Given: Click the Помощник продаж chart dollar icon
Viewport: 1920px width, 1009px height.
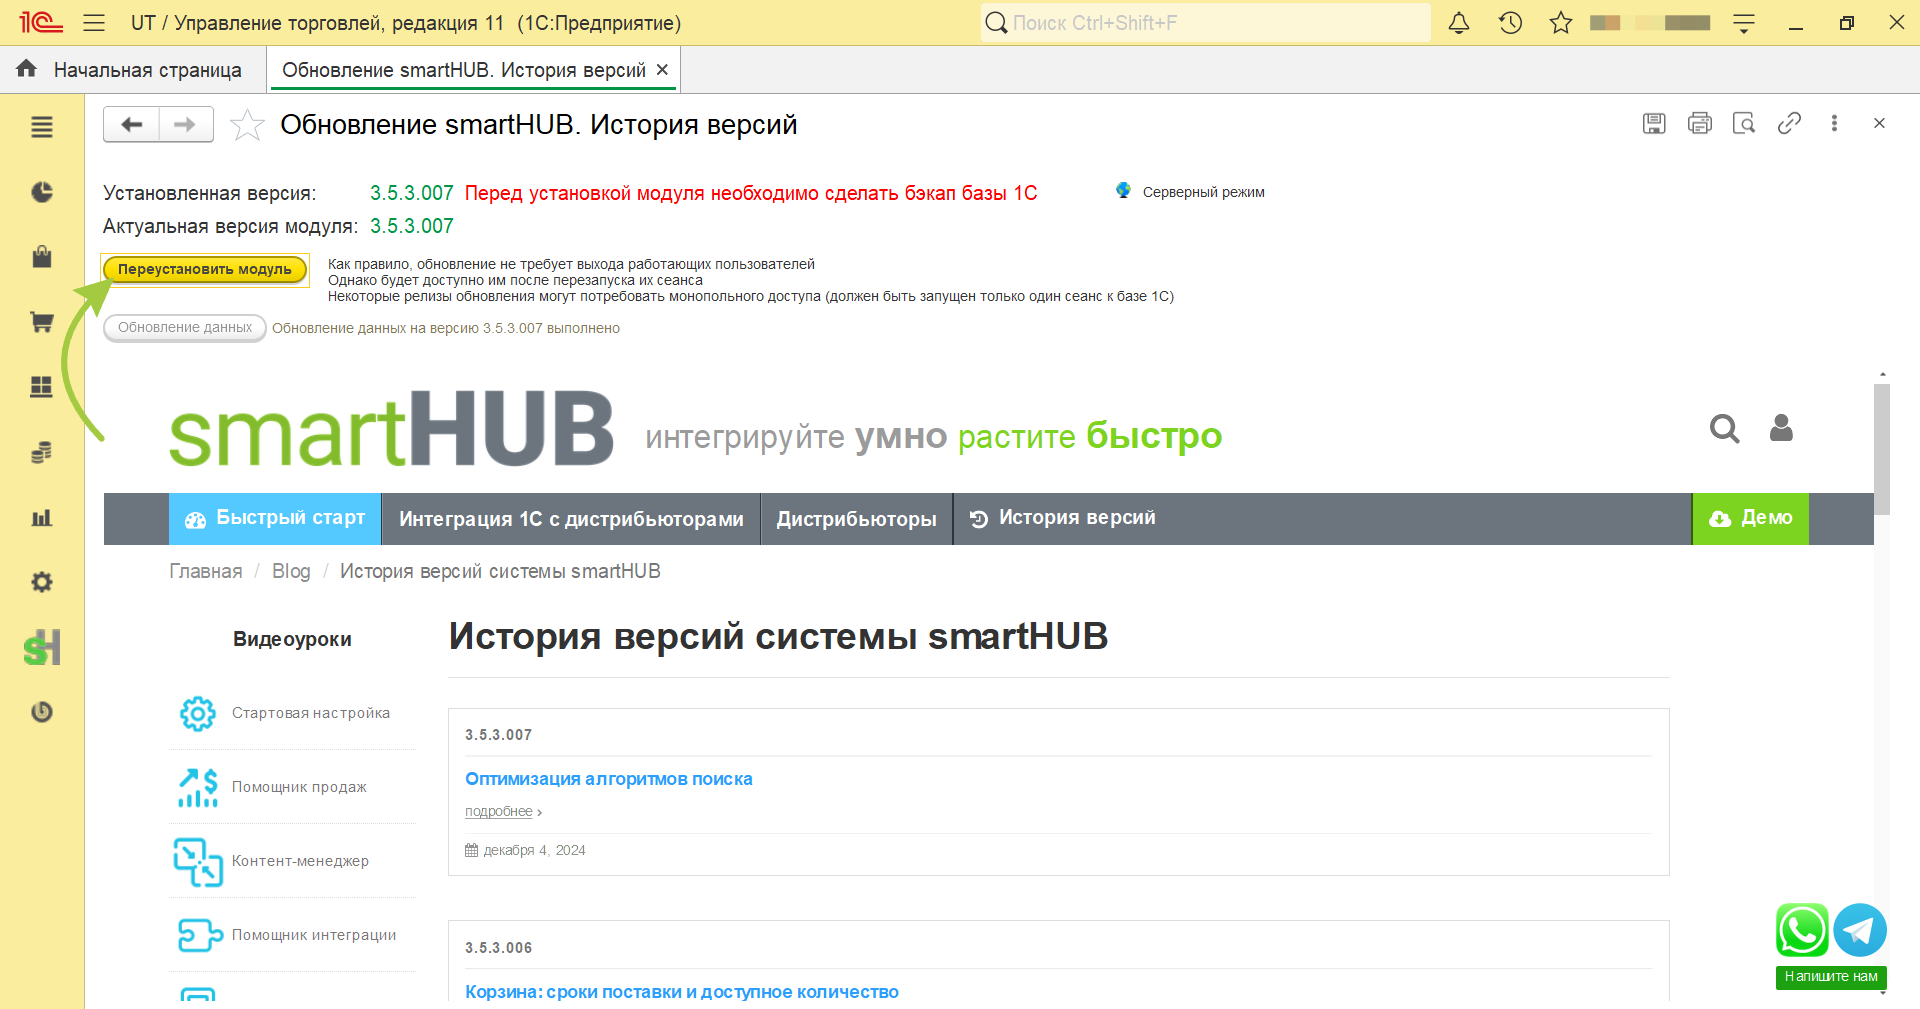Looking at the screenshot, I should click(198, 787).
